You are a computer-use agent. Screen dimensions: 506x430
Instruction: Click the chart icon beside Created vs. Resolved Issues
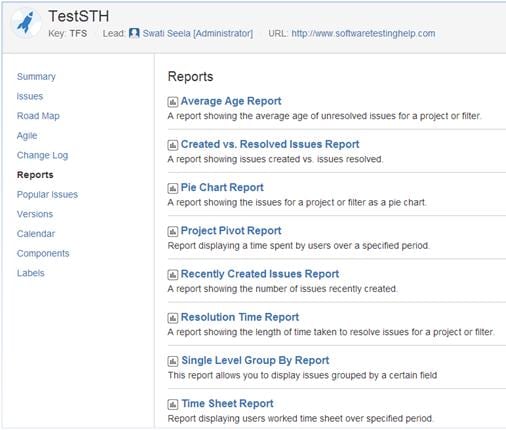172,145
